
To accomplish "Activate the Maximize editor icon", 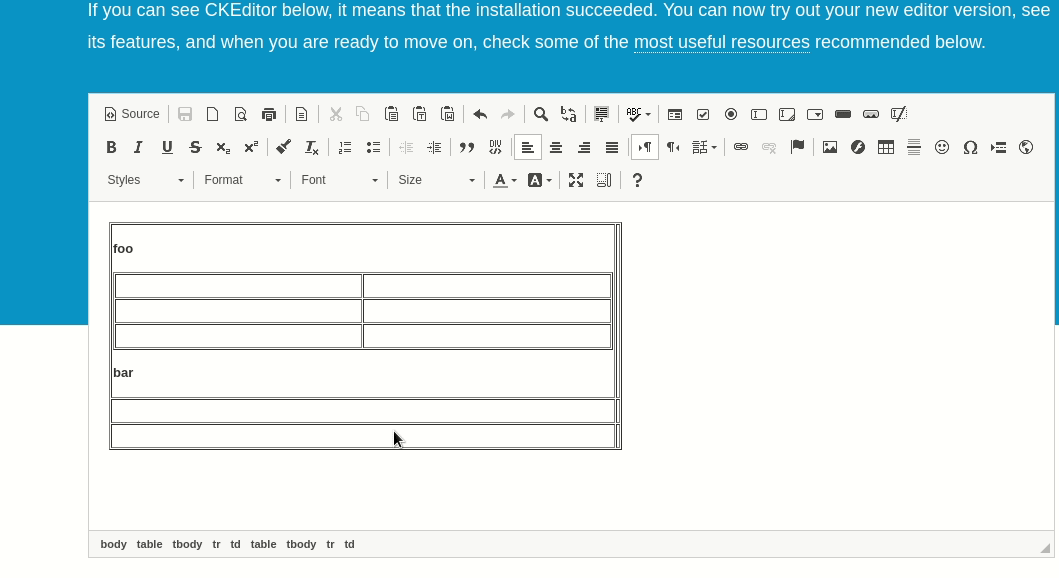I will tap(576, 180).
